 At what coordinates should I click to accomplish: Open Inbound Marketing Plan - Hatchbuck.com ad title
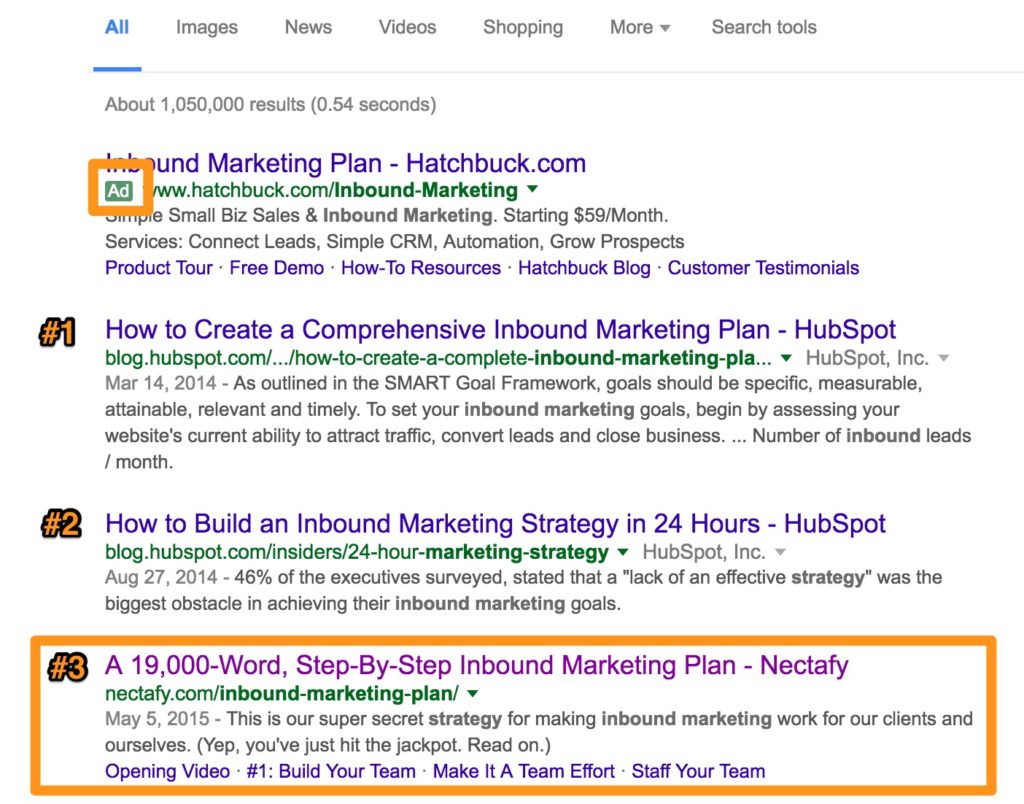coord(345,163)
